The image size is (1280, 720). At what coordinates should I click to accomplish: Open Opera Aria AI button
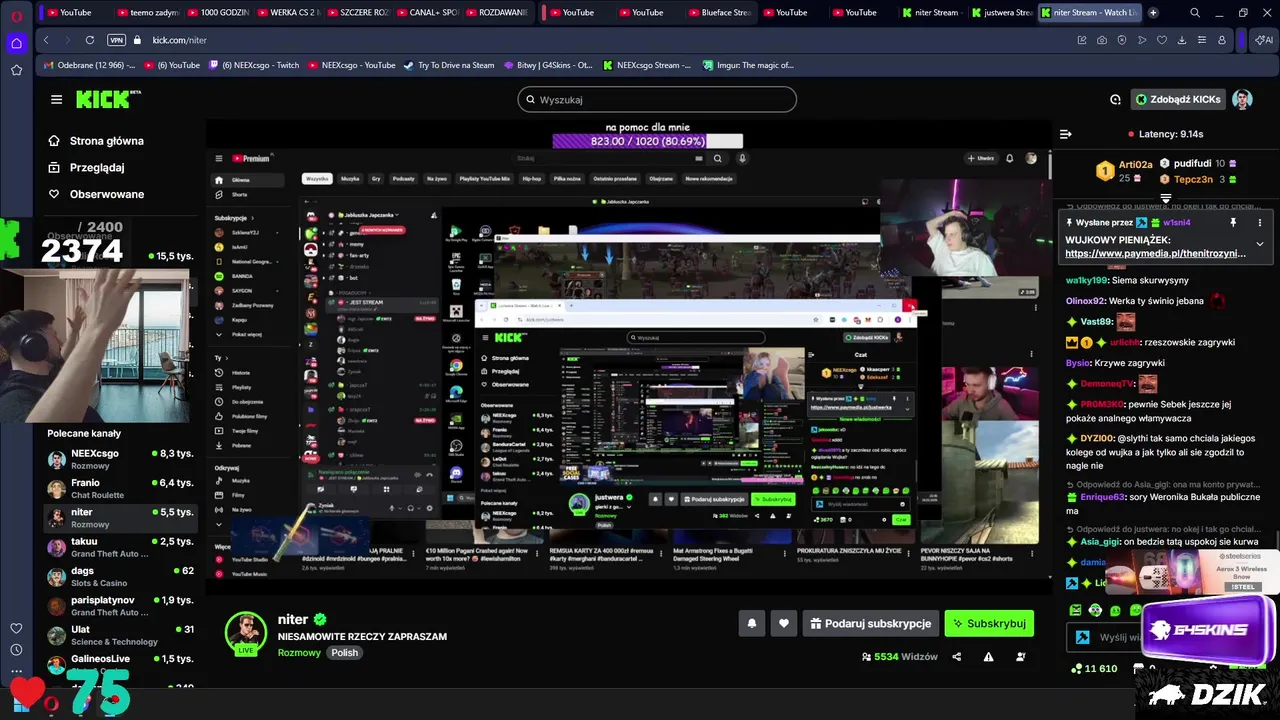(x=1263, y=40)
